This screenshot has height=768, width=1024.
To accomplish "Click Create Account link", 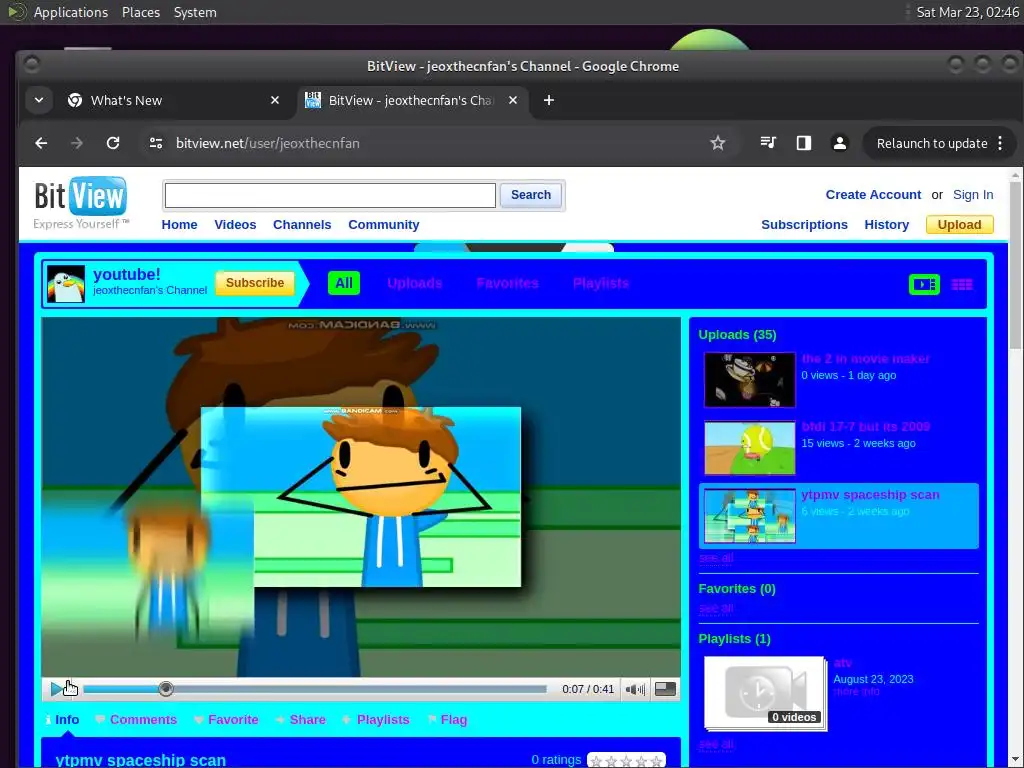I will pyautogui.click(x=873, y=195).
